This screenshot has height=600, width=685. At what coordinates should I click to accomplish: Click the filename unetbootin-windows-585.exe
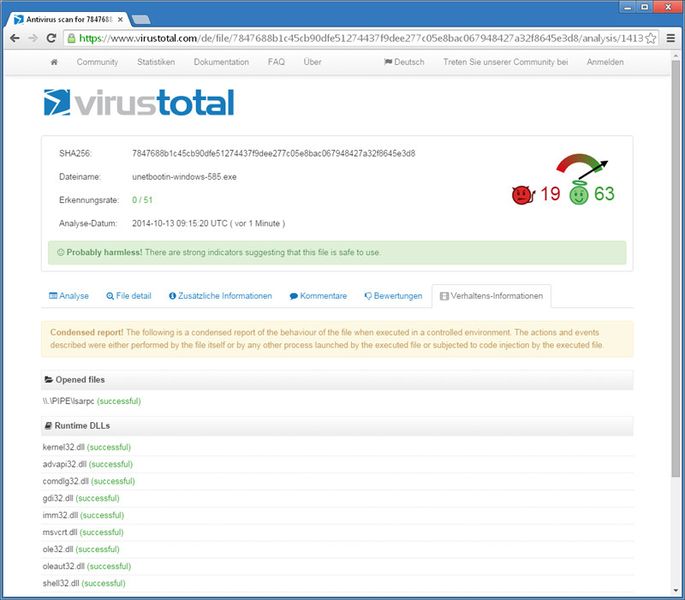point(184,177)
